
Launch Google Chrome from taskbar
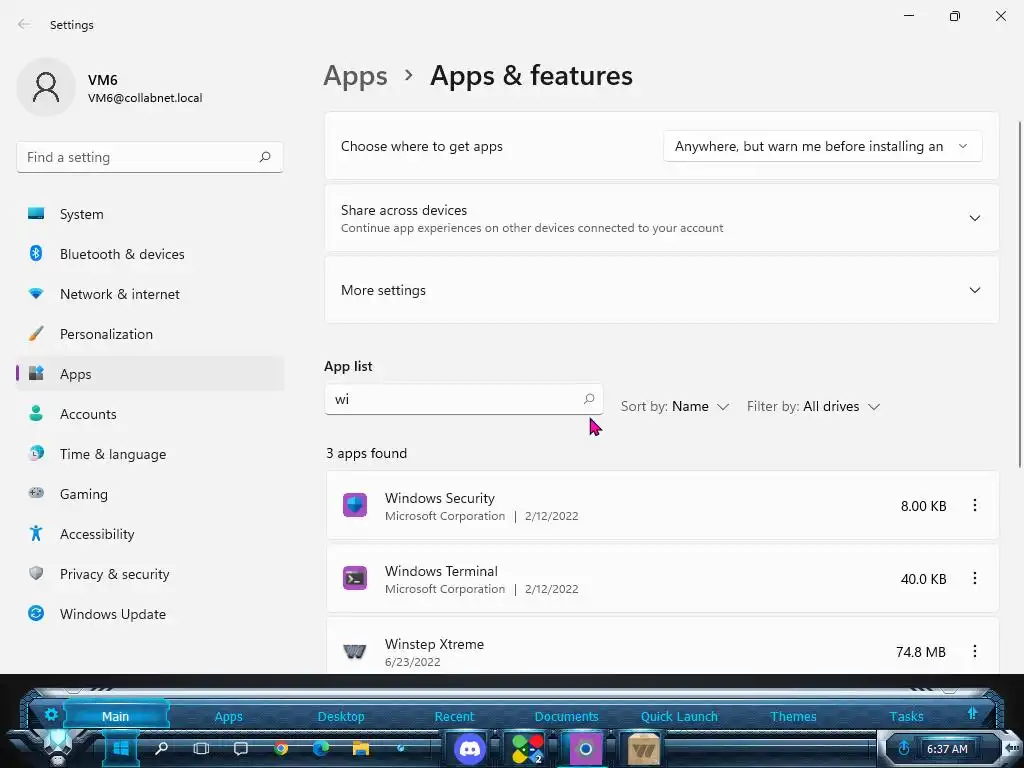pyautogui.click(x=281, y=748)
